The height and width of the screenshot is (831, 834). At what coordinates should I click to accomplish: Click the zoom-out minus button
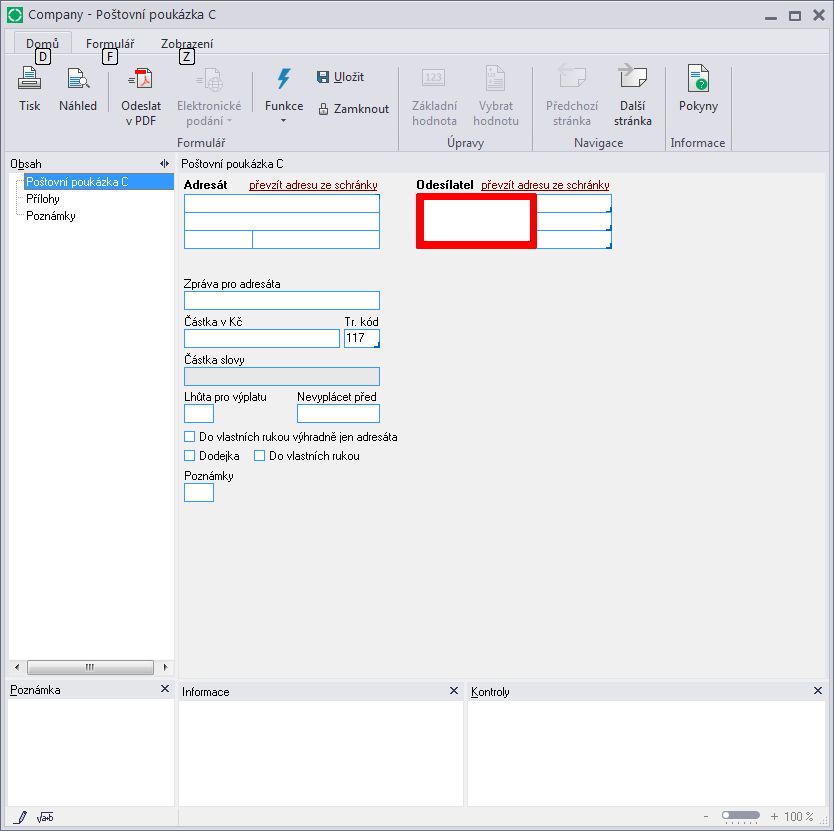[706, 817]
